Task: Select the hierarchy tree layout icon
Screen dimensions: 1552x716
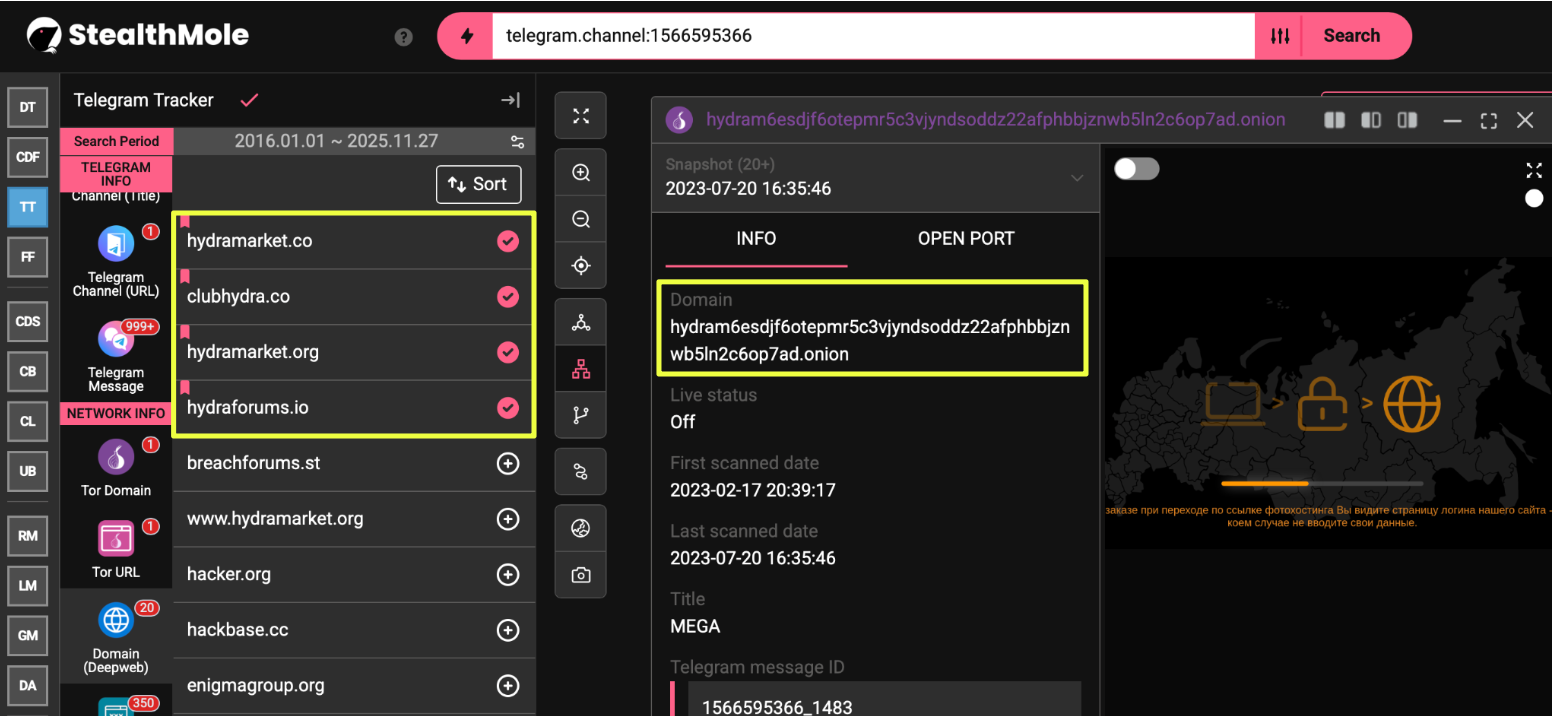Action: (580, 369)
